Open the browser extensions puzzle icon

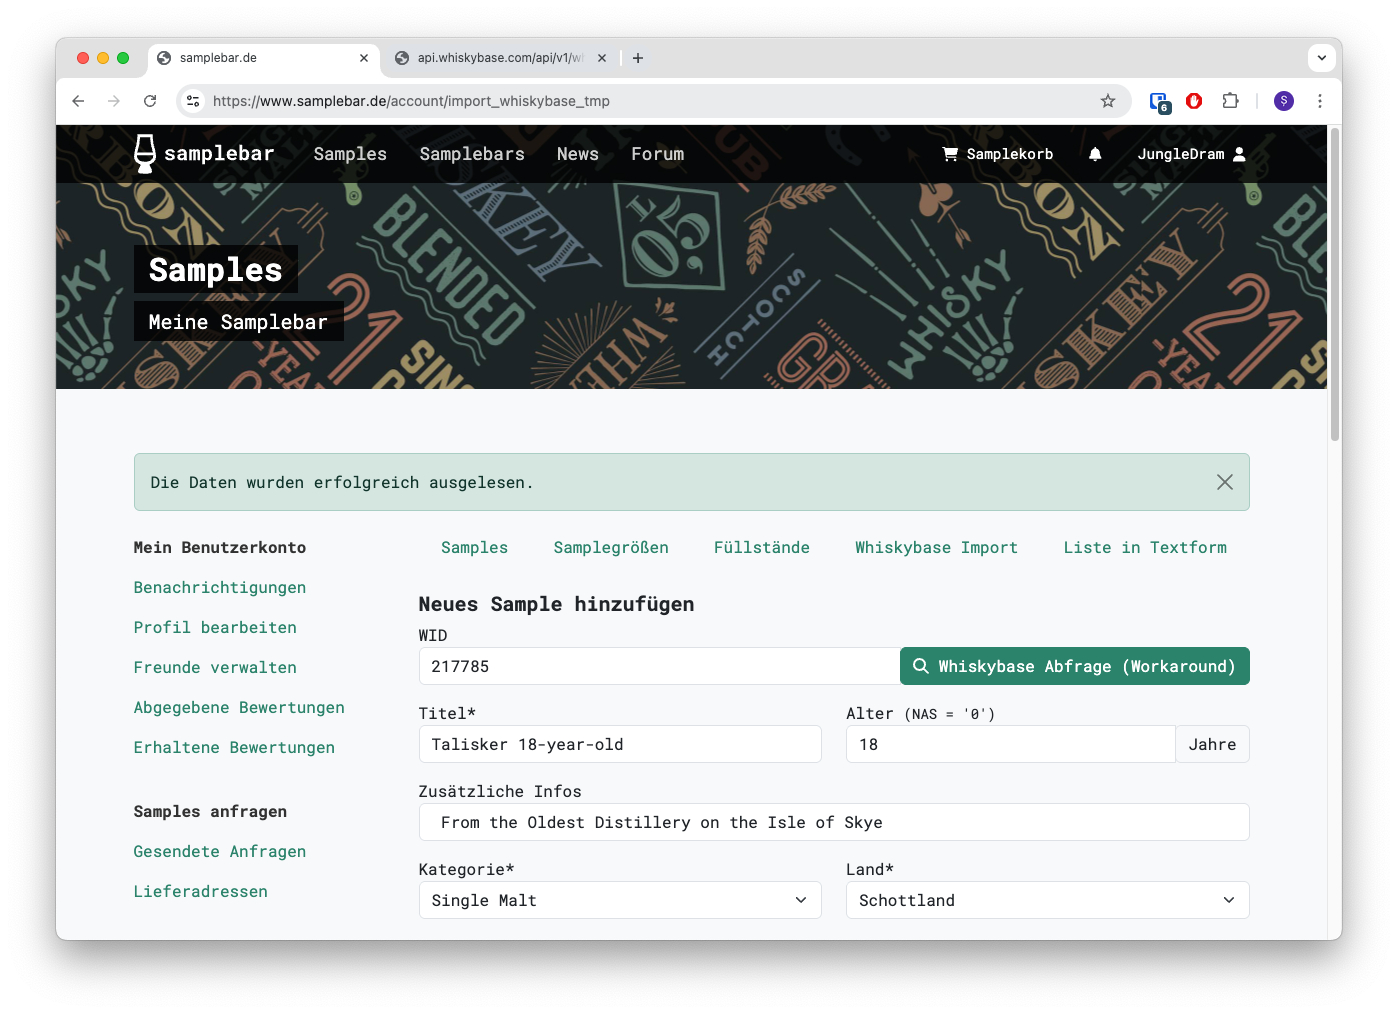tap(1230, 101)
